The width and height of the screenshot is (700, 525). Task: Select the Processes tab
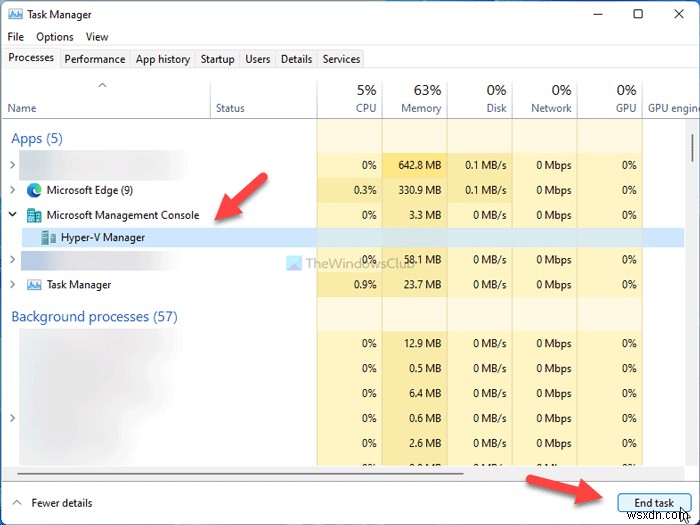pos(31,58)
